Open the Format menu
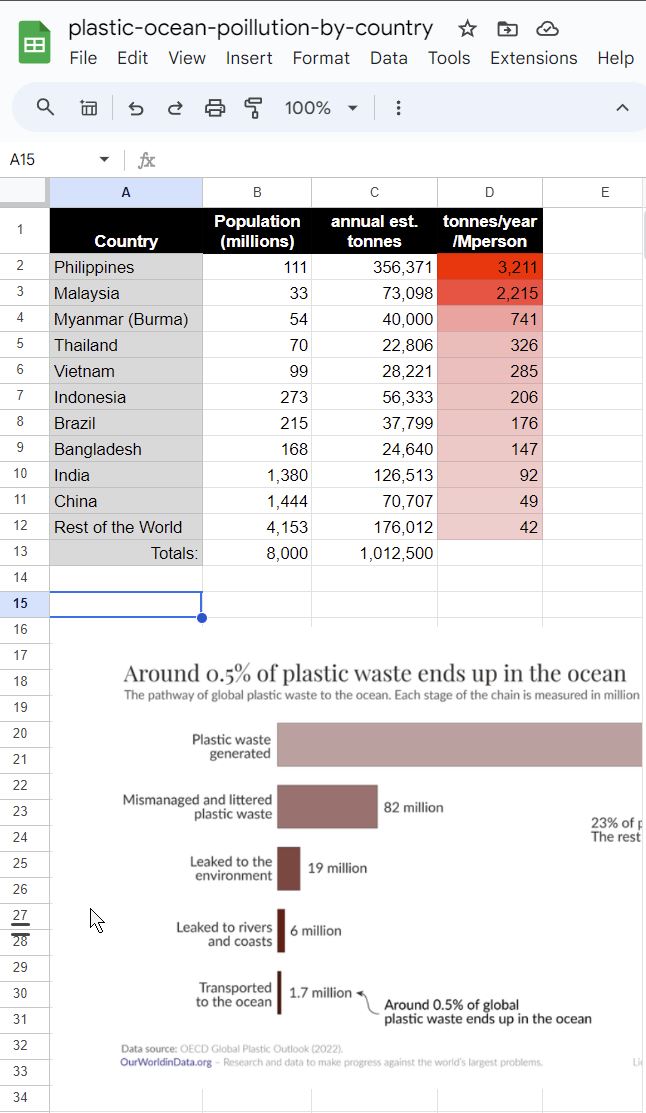Image resolution: width=646 pixels, height=1113 pixels. coord(320,58)
